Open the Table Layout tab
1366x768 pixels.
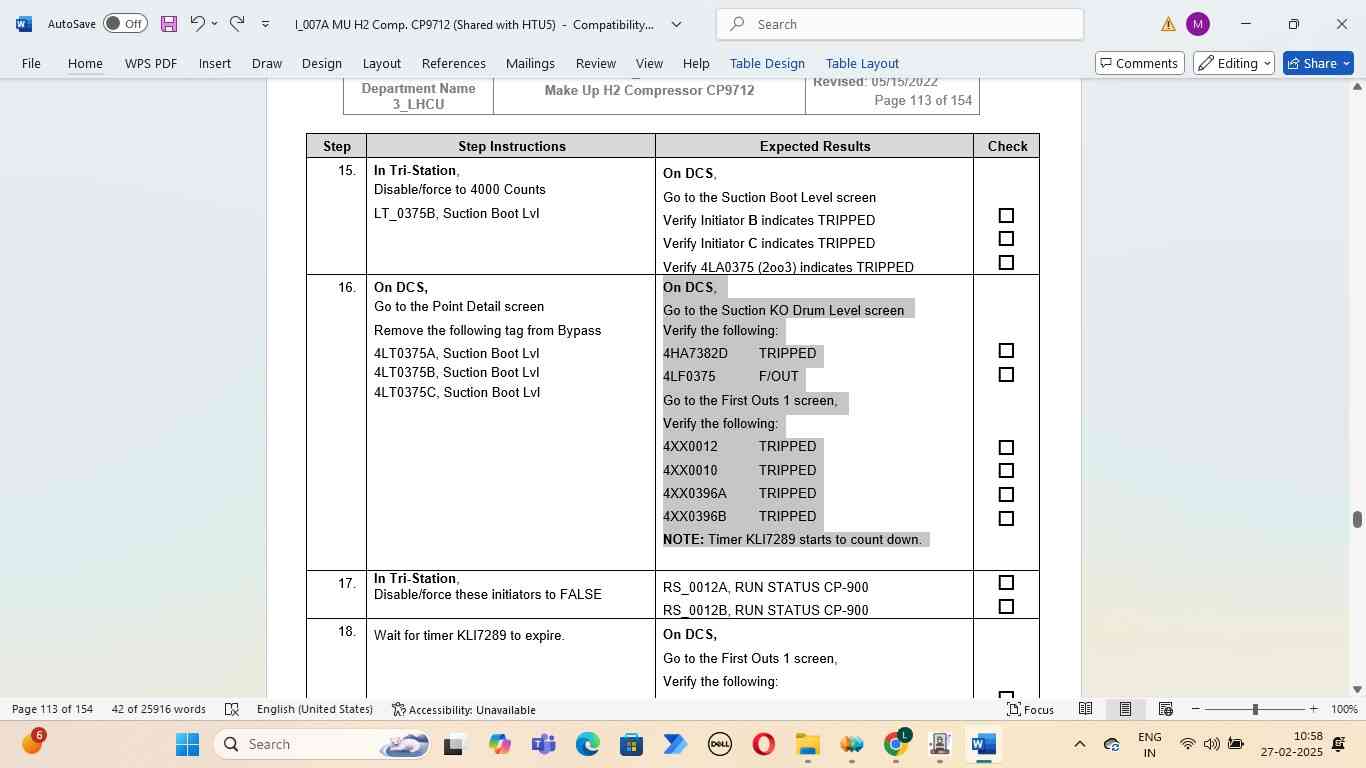[x=862, y=63]
